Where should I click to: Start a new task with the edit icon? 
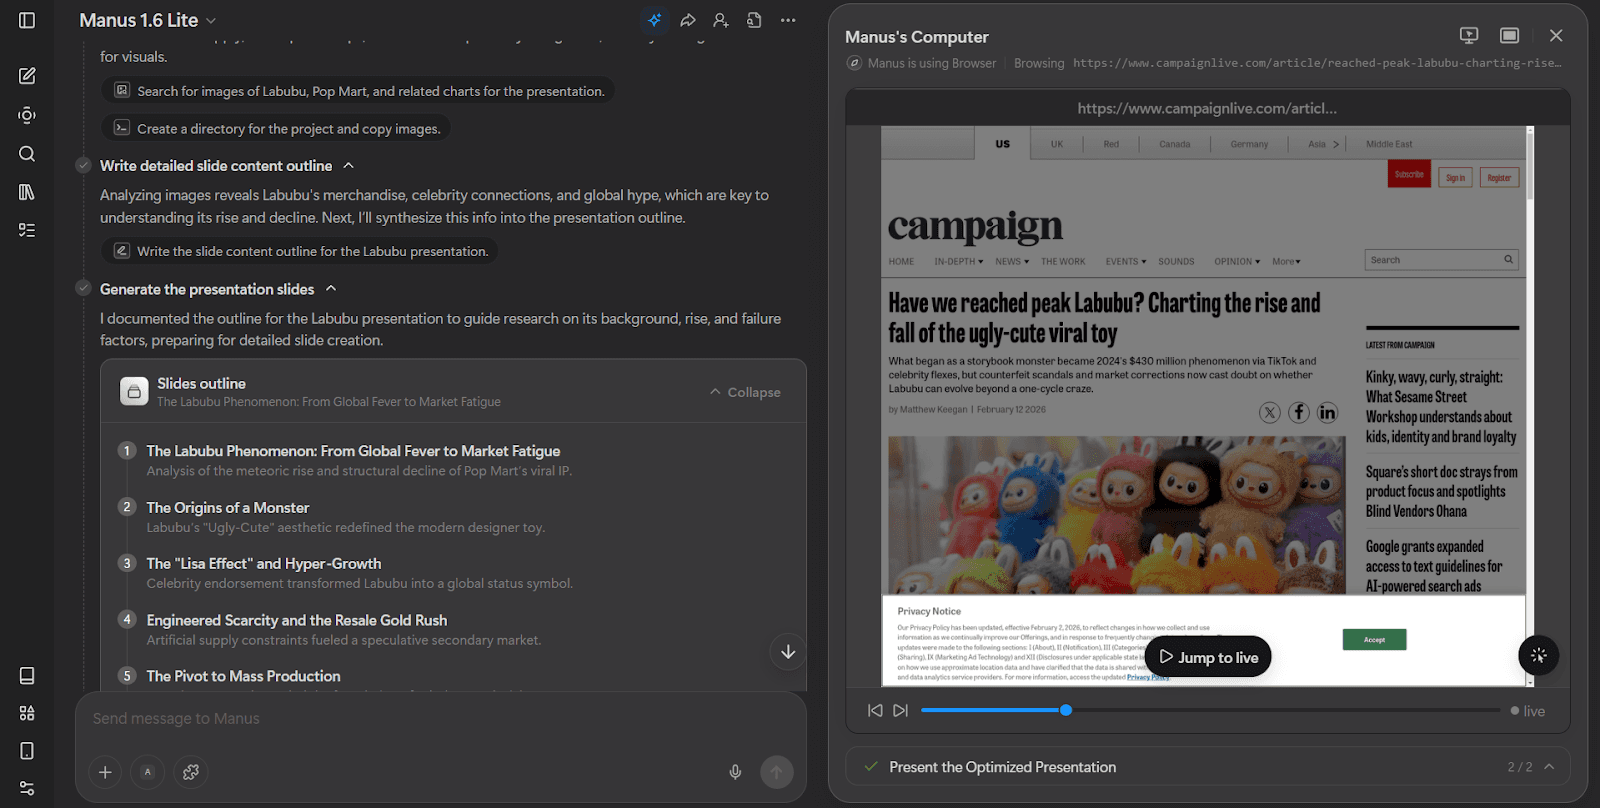[27, 76]
